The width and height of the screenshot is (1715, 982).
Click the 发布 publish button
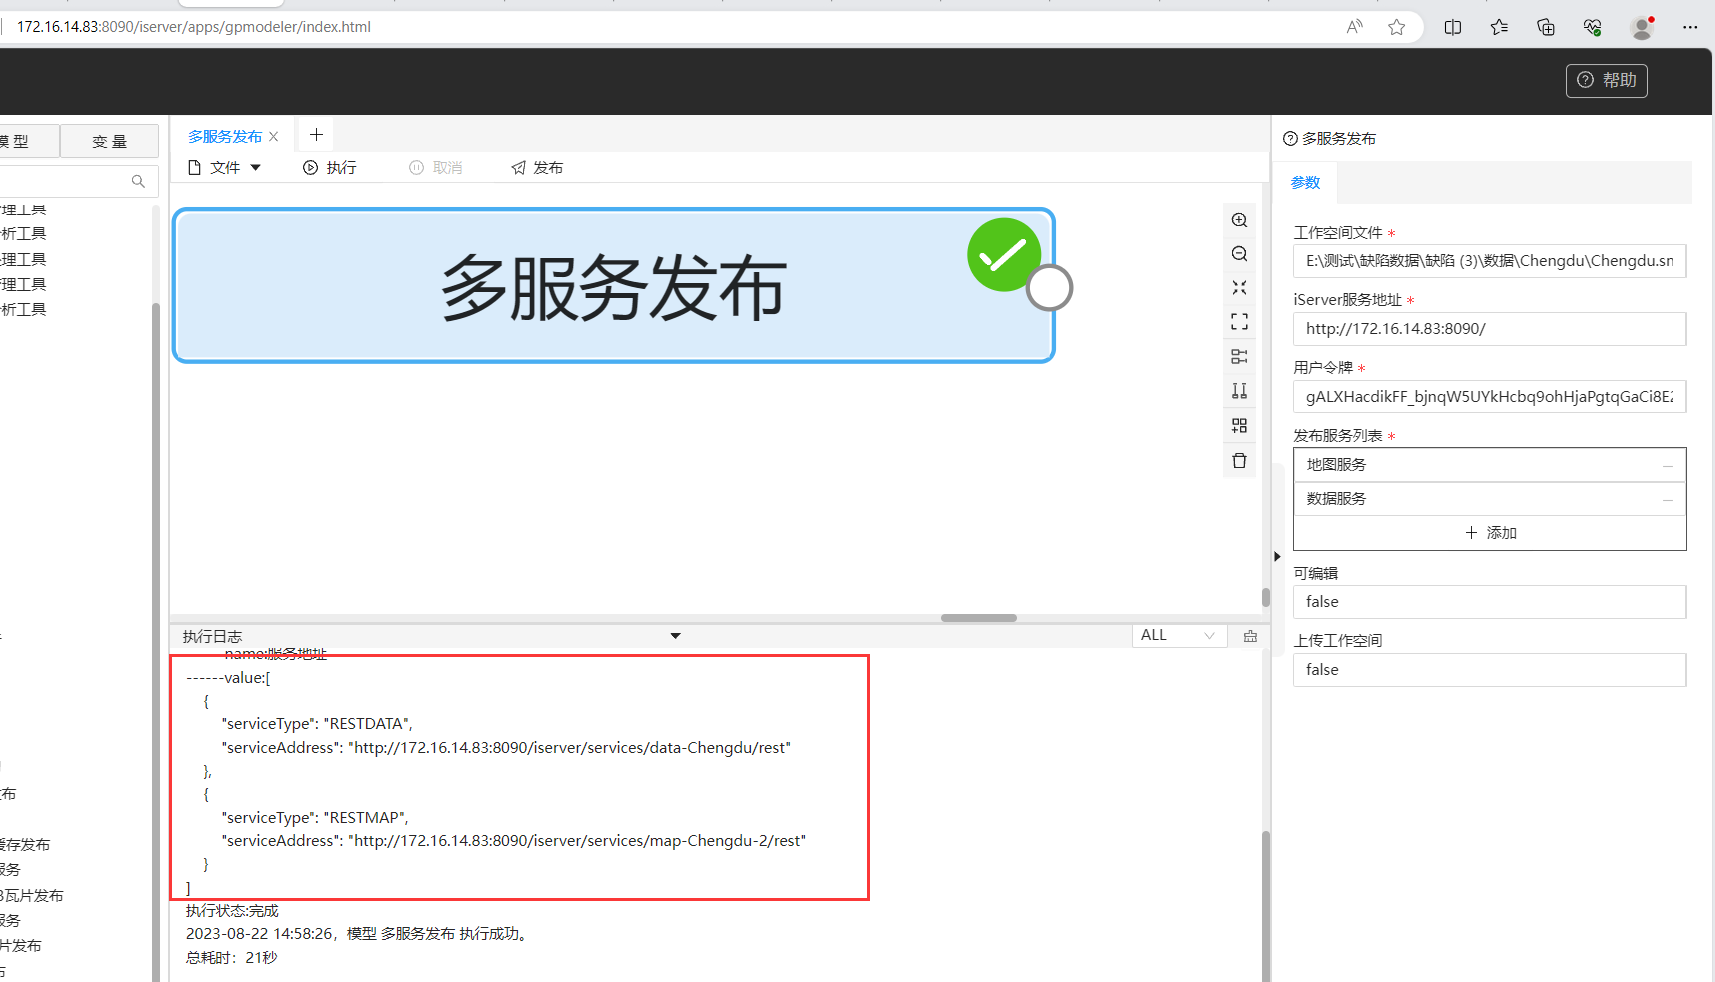pos(537,168)
